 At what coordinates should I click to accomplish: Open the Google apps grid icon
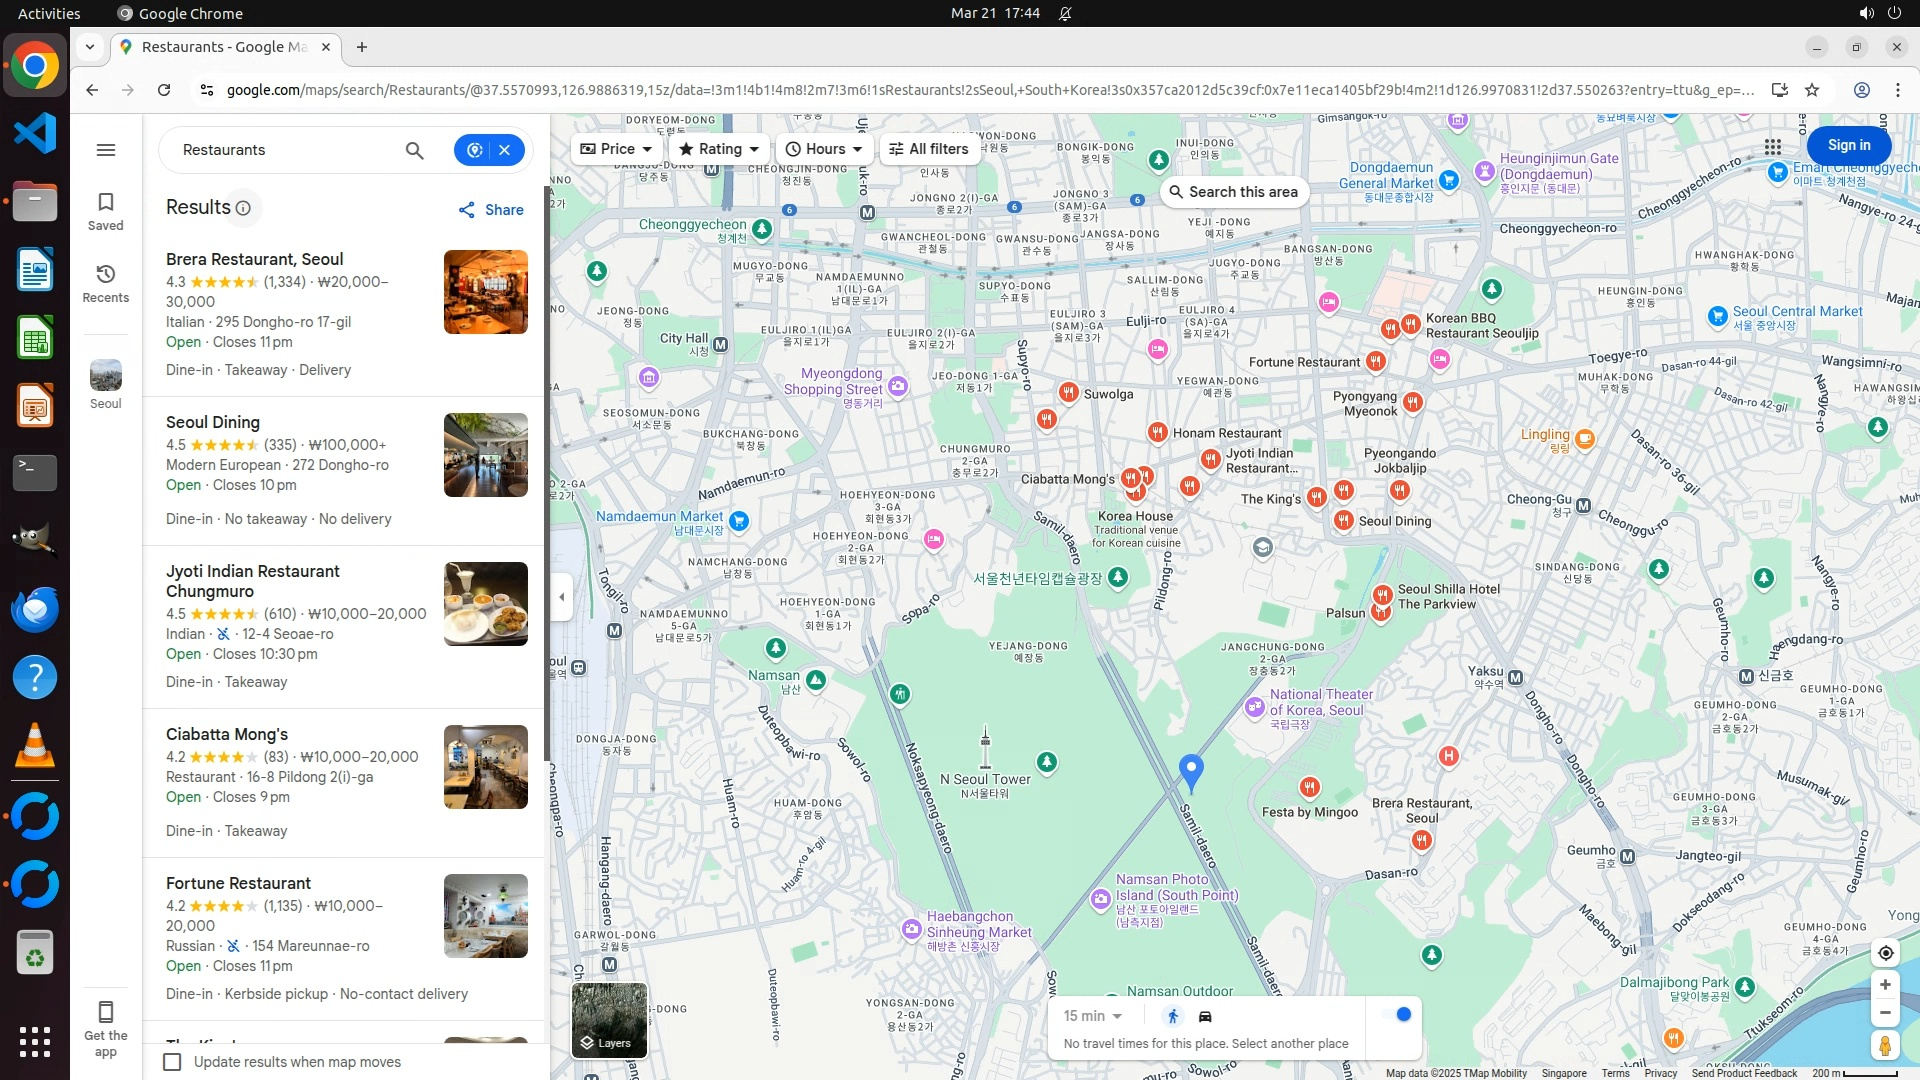[1772, 147]
